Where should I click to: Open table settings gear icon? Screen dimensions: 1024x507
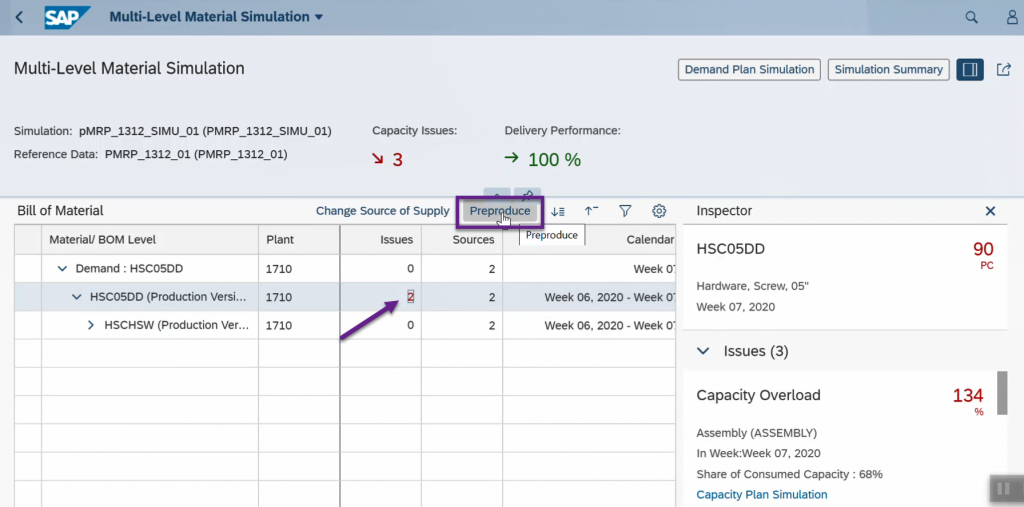[x=659, y=211]
